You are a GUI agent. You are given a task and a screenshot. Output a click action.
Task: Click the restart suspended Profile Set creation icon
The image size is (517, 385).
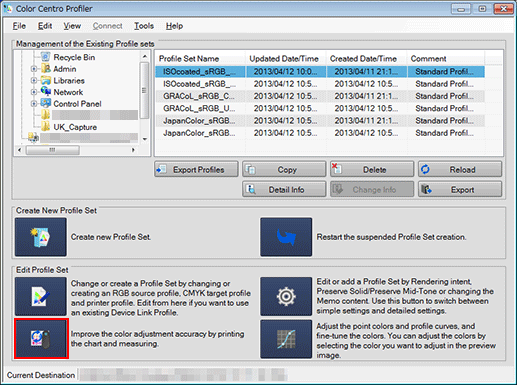(286, 237)
